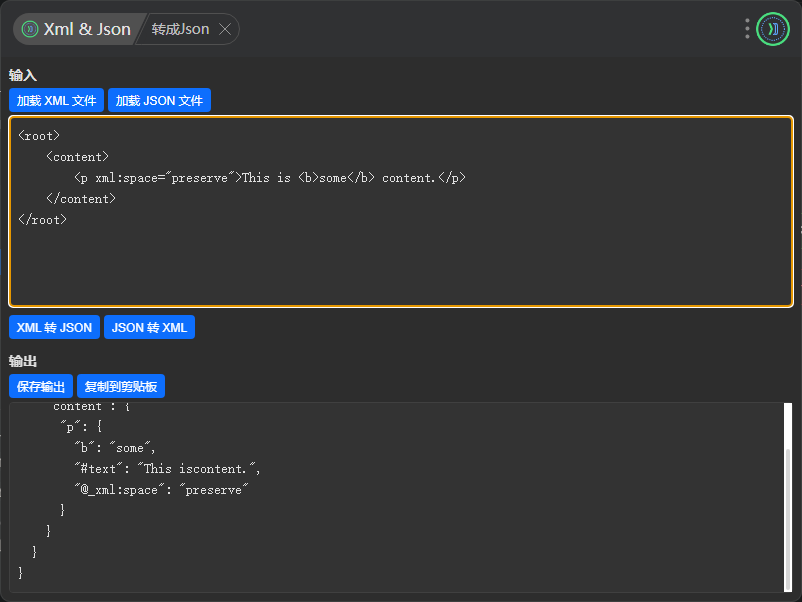This screenshot has width=802, height=602.
Task: Load a JSON file with 加载 JSON 文件
Action: click(159, 100)
